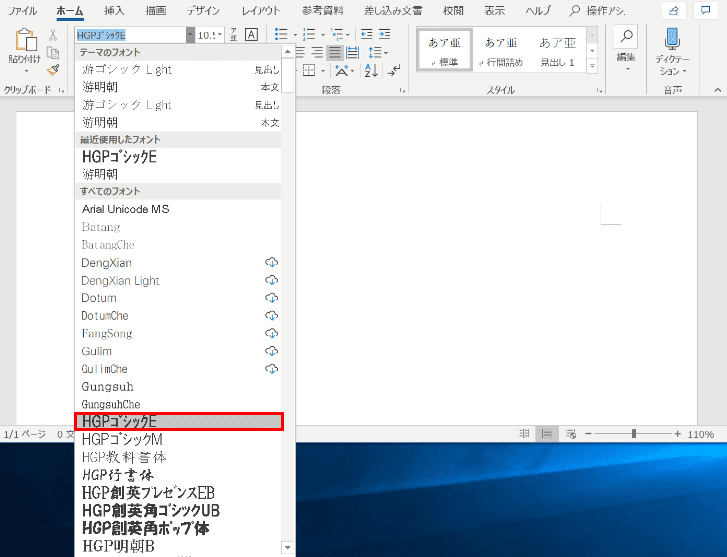Choose HGP行書体 font

178,475
